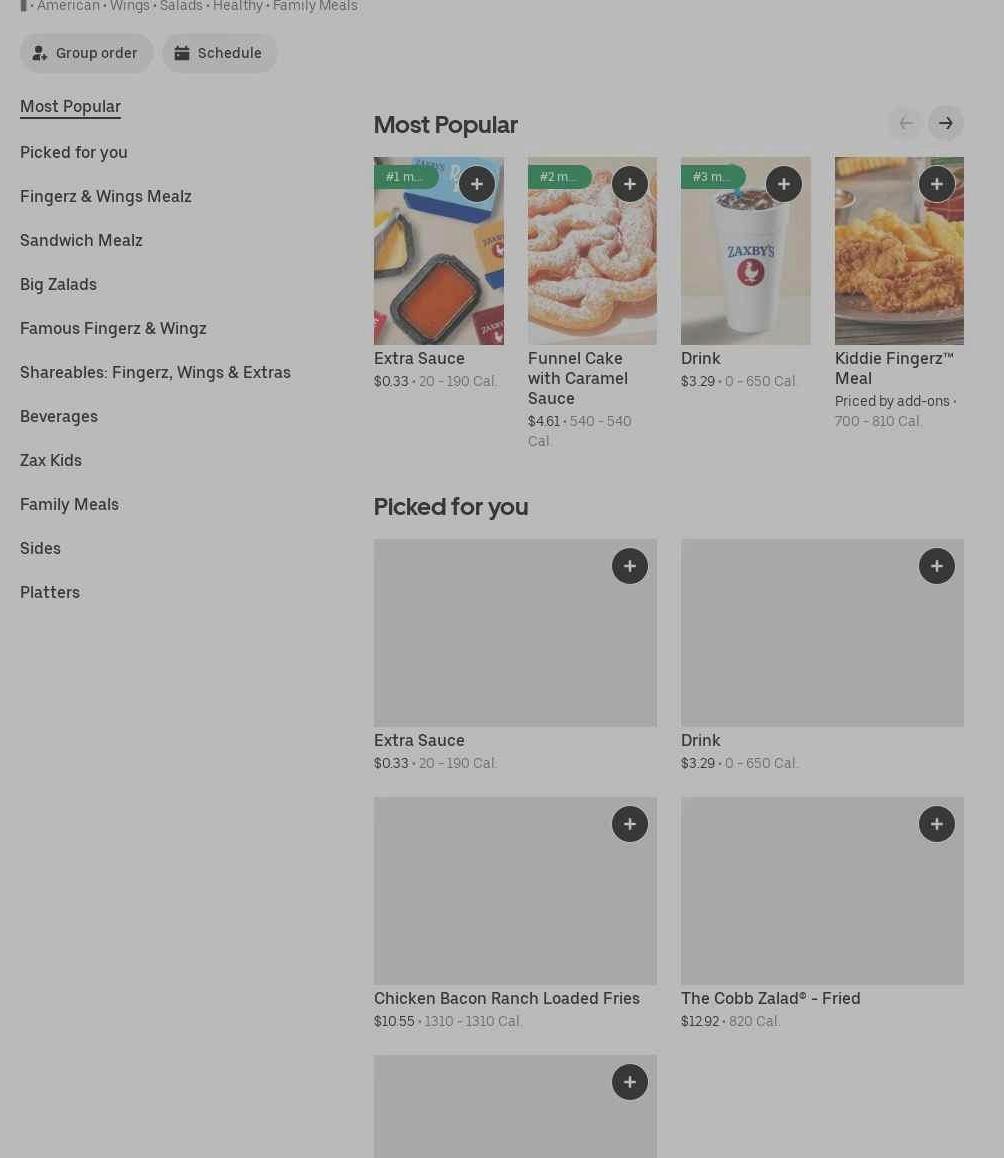1004x1158 pixels.
Task: Open the Big Zalads category
Action: (x=58, y=284)
